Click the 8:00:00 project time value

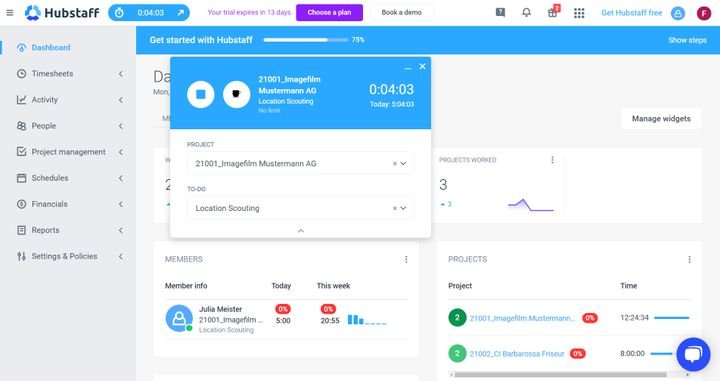click(632, 353)
